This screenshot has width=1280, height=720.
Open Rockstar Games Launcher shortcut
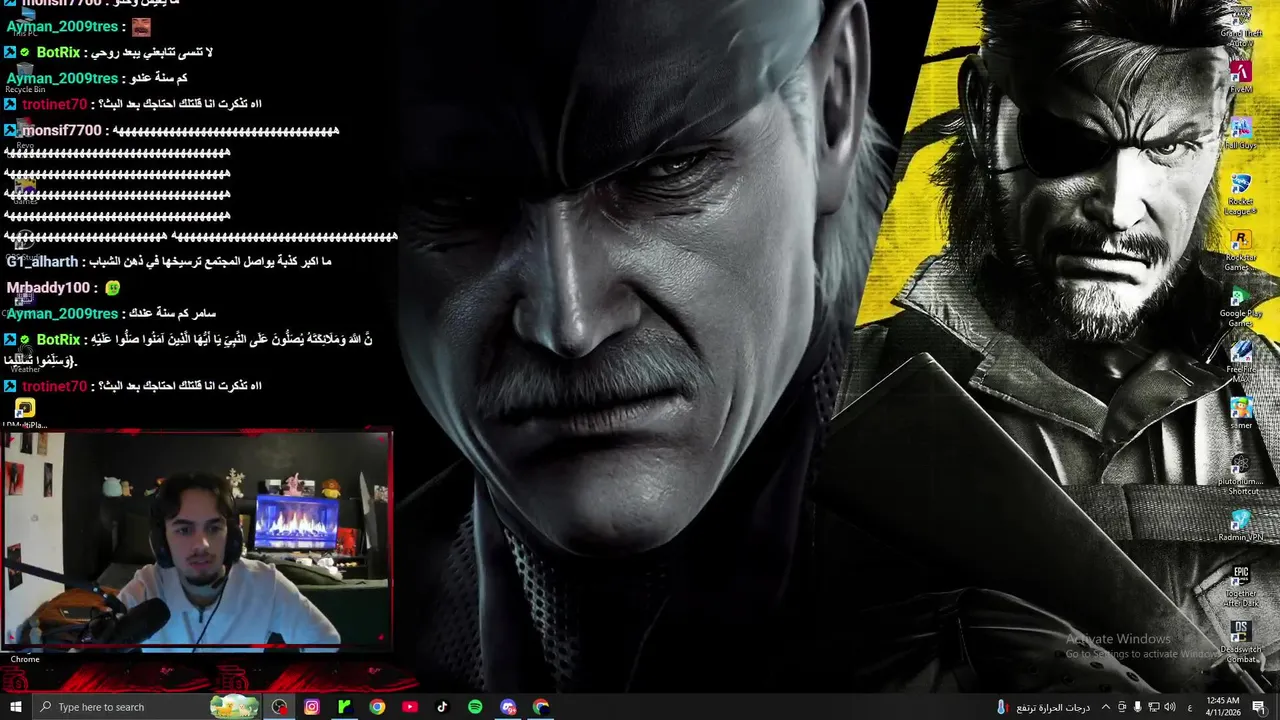(1241, 250)
